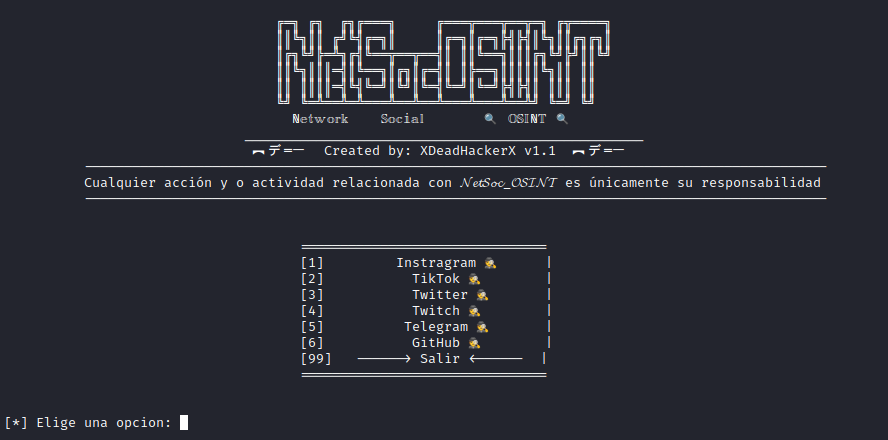Click the 'Social' subtitle word
888x440 pixels.
click(x=402, y=119)
